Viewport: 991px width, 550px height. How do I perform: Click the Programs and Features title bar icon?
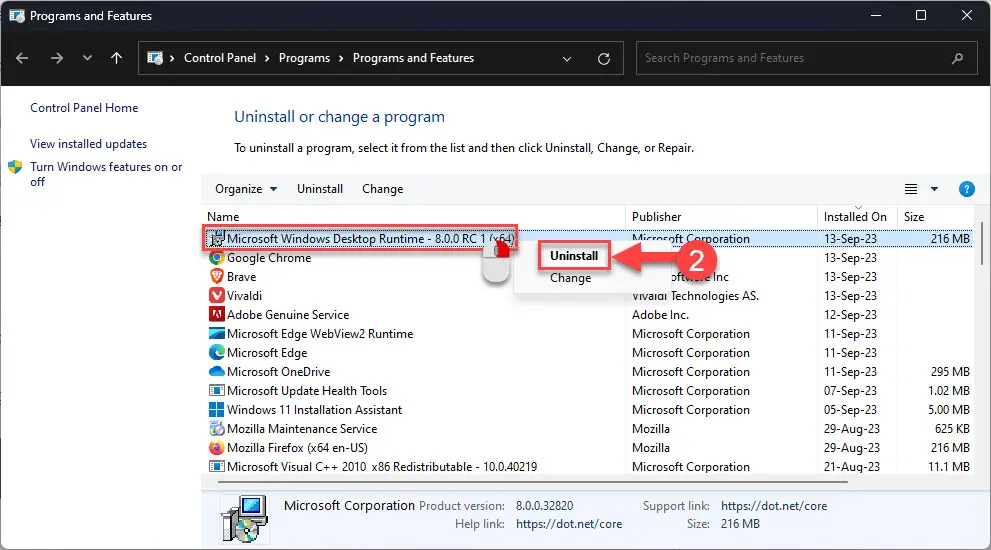[17, 16]
